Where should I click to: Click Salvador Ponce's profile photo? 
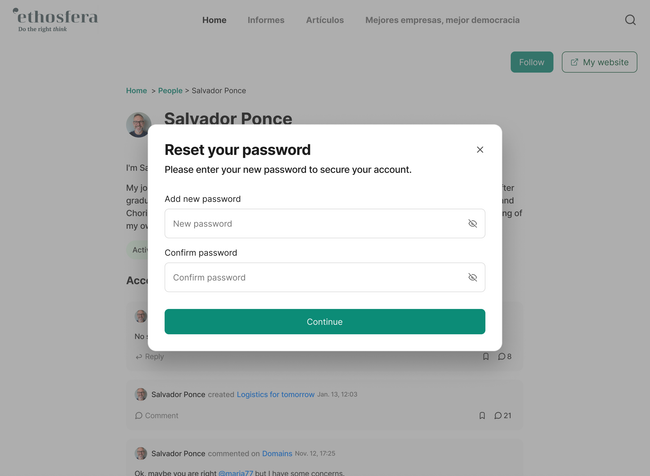139,125
